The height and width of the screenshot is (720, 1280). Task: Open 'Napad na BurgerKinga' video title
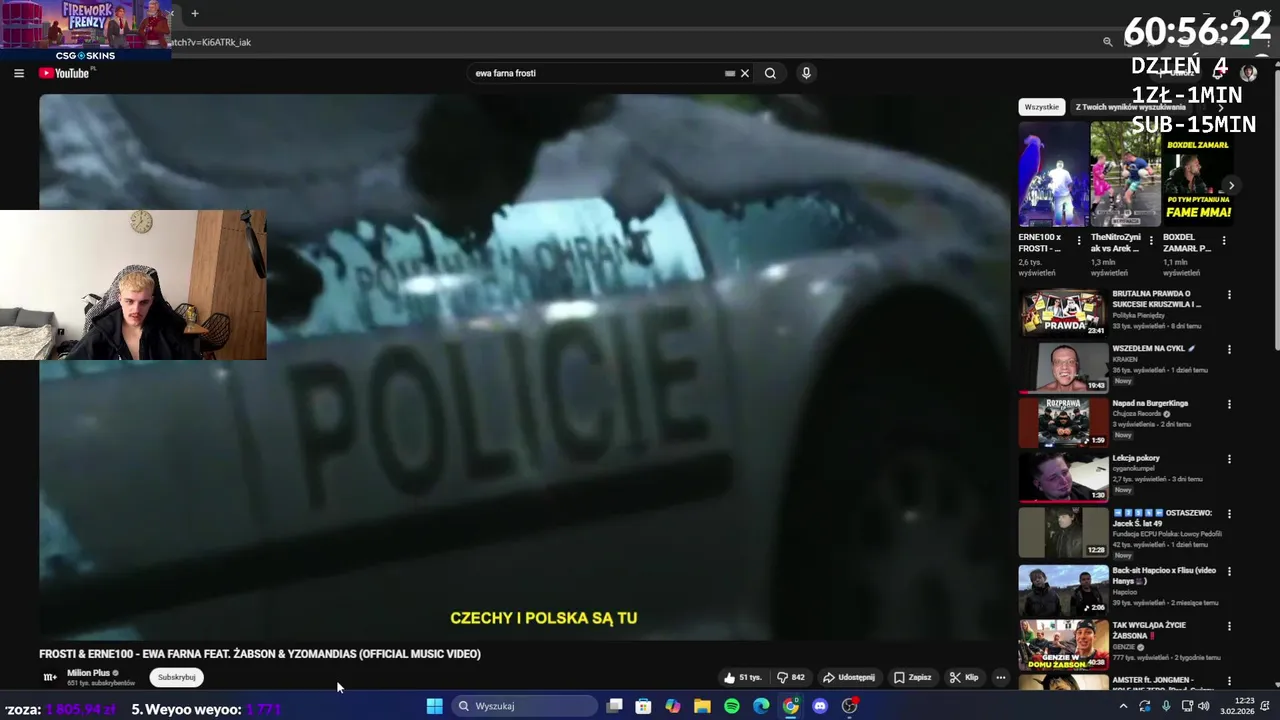[1150, 403]
